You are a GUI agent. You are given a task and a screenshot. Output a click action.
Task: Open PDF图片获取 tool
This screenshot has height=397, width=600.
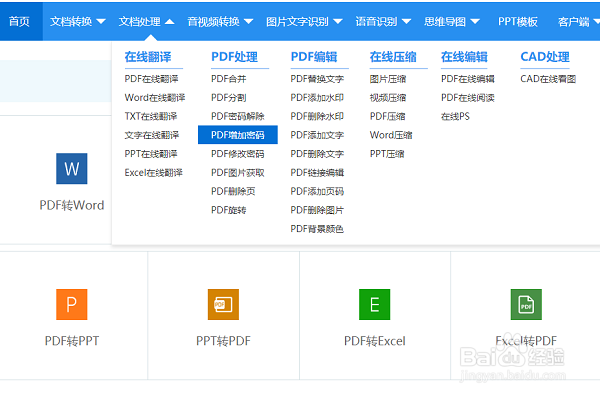click(238, 172)
